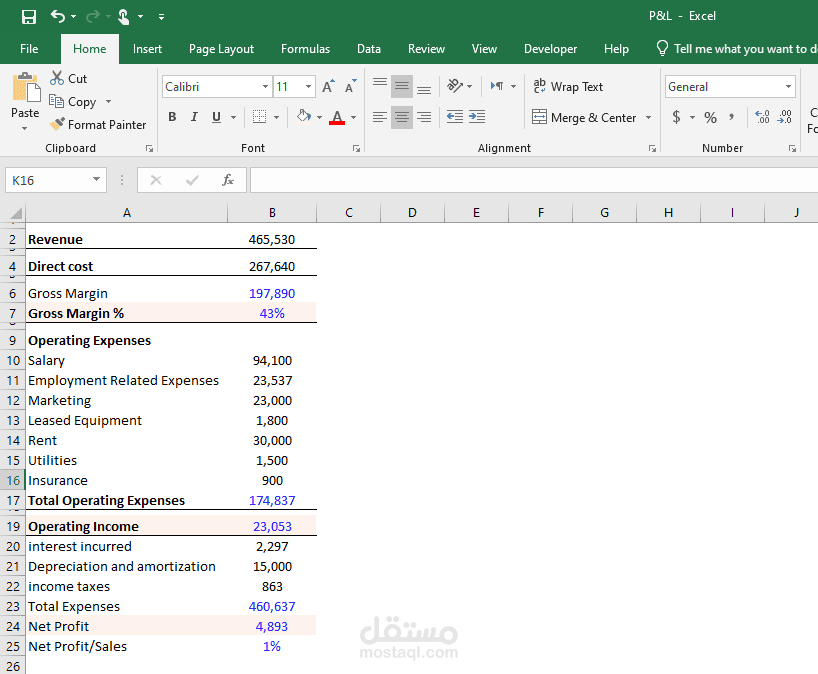Switch to Developer tab

click(x=550, y=49)
